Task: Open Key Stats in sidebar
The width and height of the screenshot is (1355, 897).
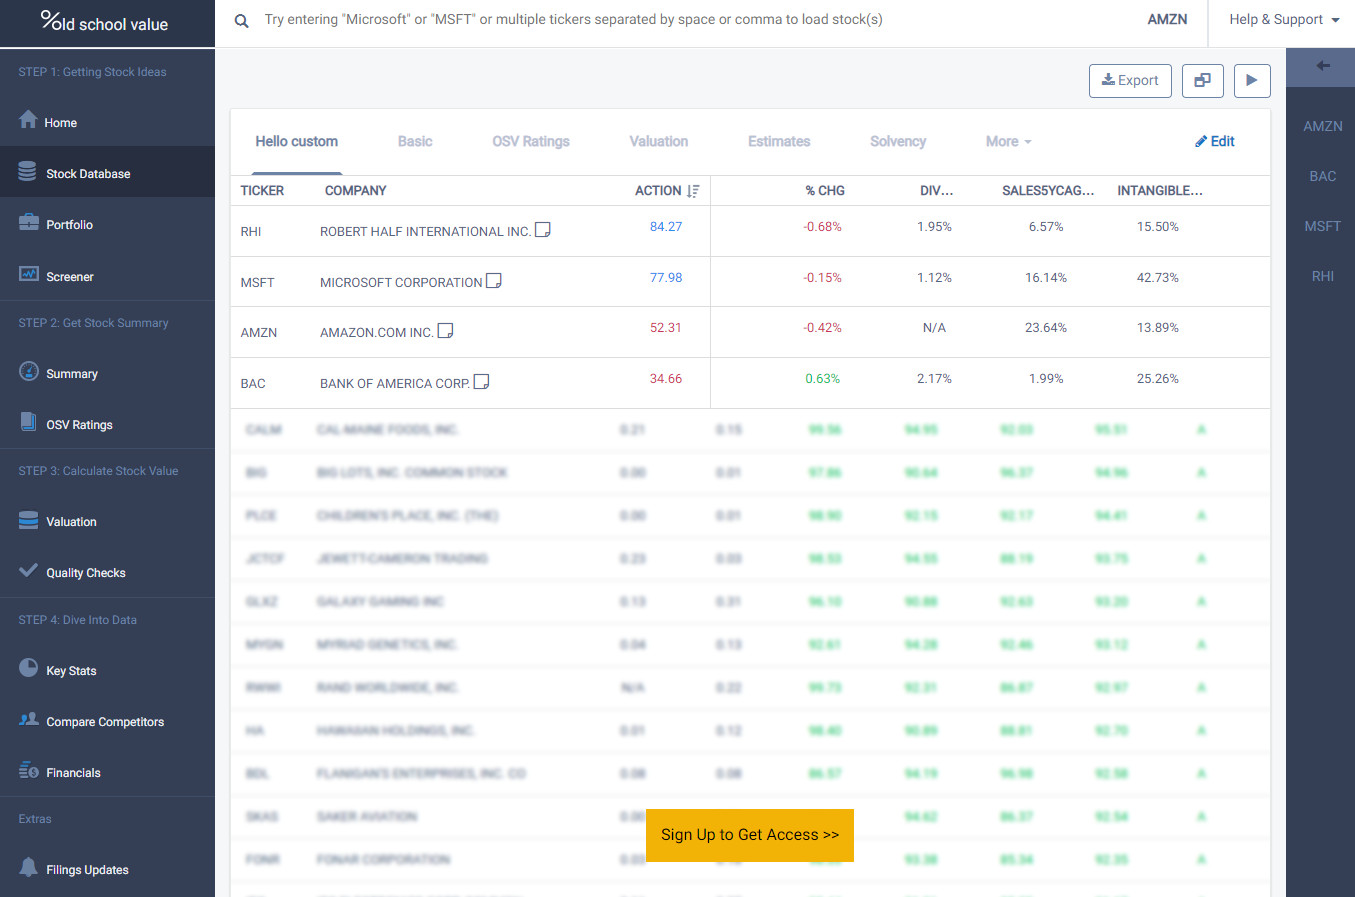Action: coord(107,670)
